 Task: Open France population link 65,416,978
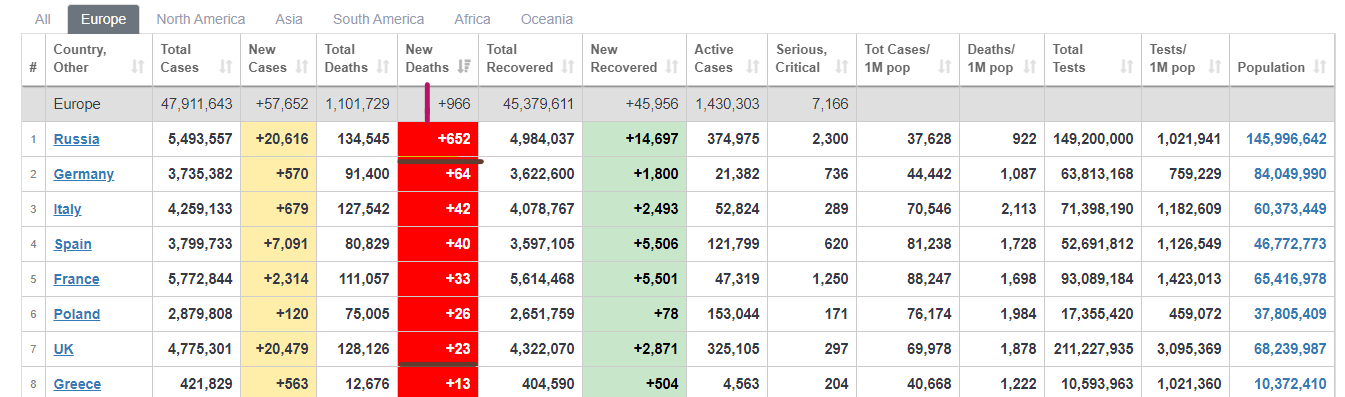[x=1290, y=279]
